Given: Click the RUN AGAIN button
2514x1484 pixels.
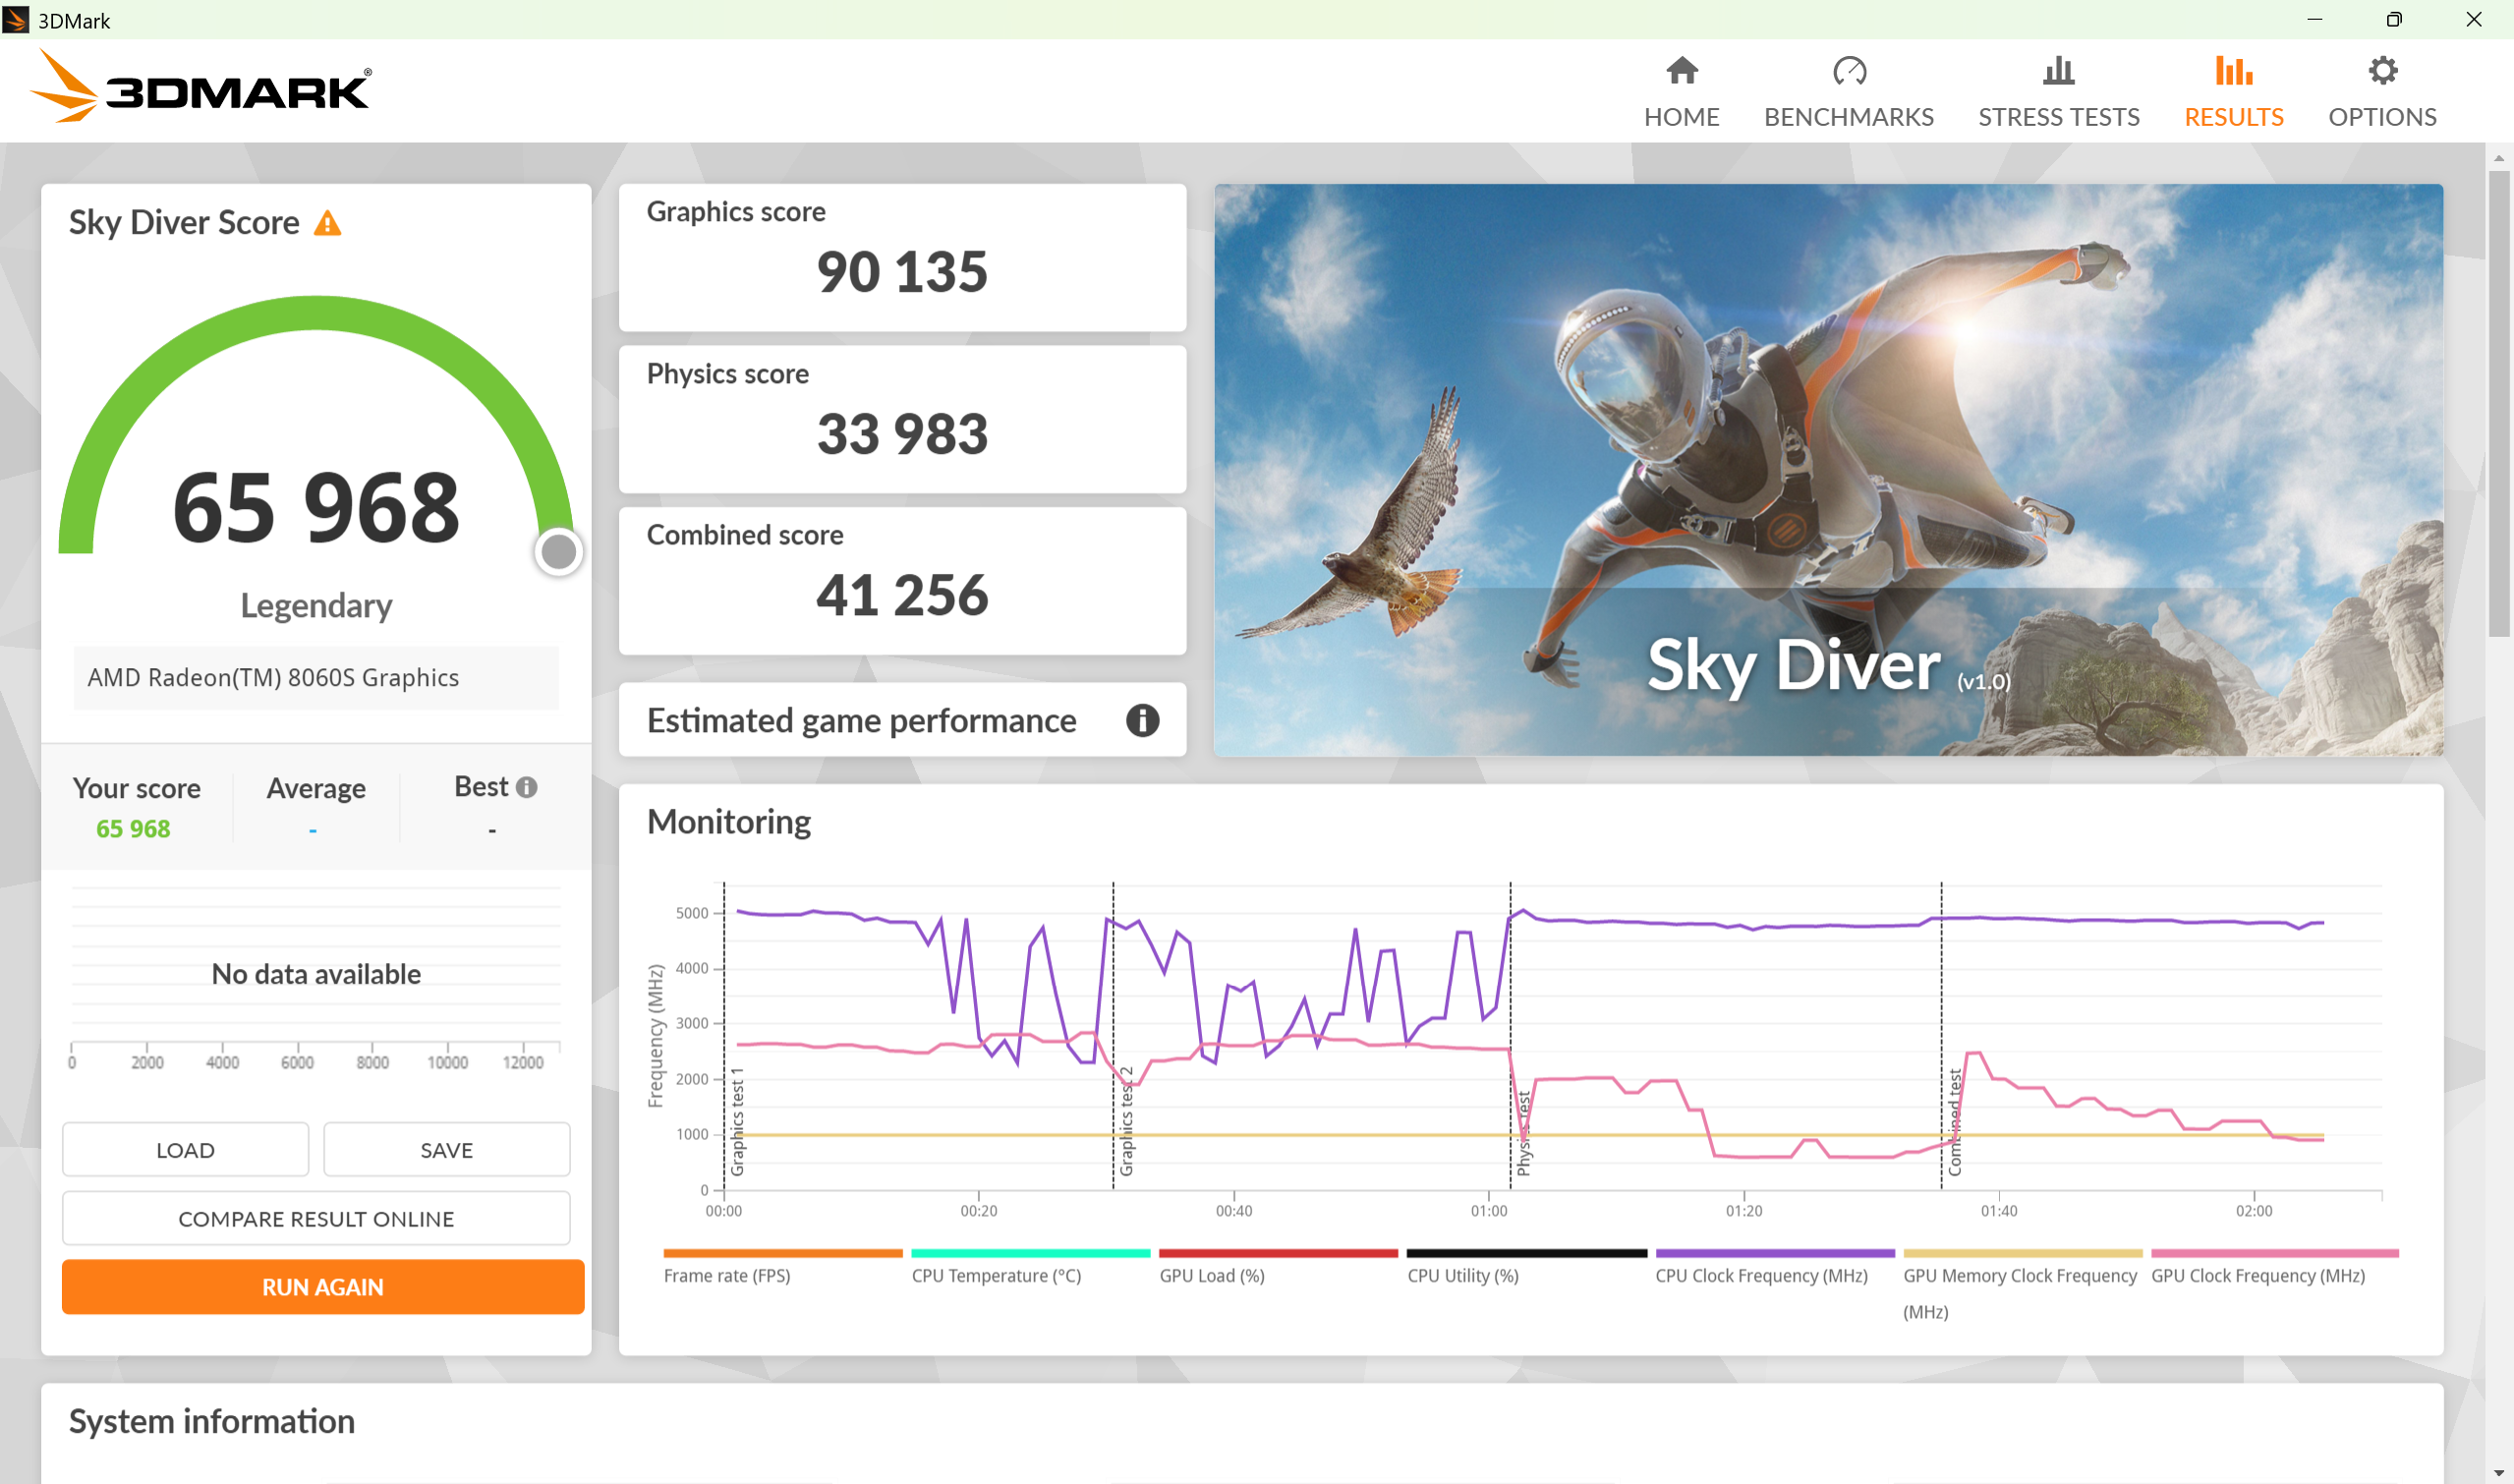Looking at the screenshot, I should coord(322,1286).
